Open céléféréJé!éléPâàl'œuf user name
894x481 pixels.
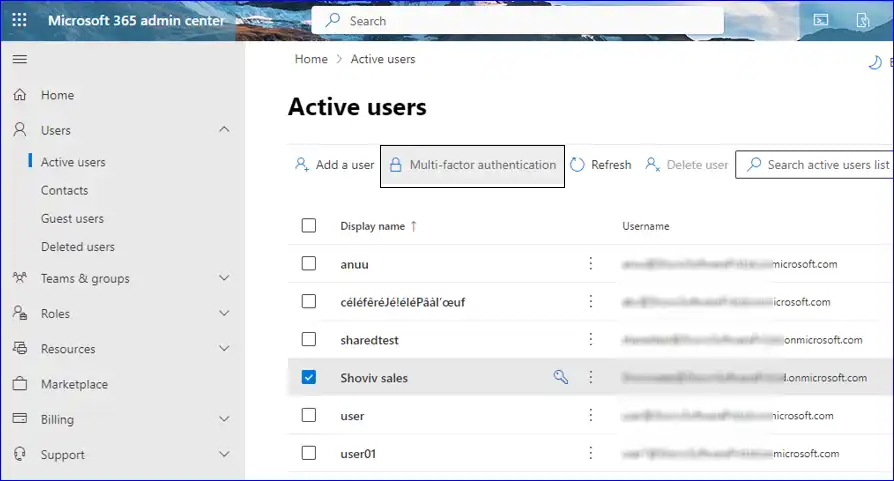(403, 302)
